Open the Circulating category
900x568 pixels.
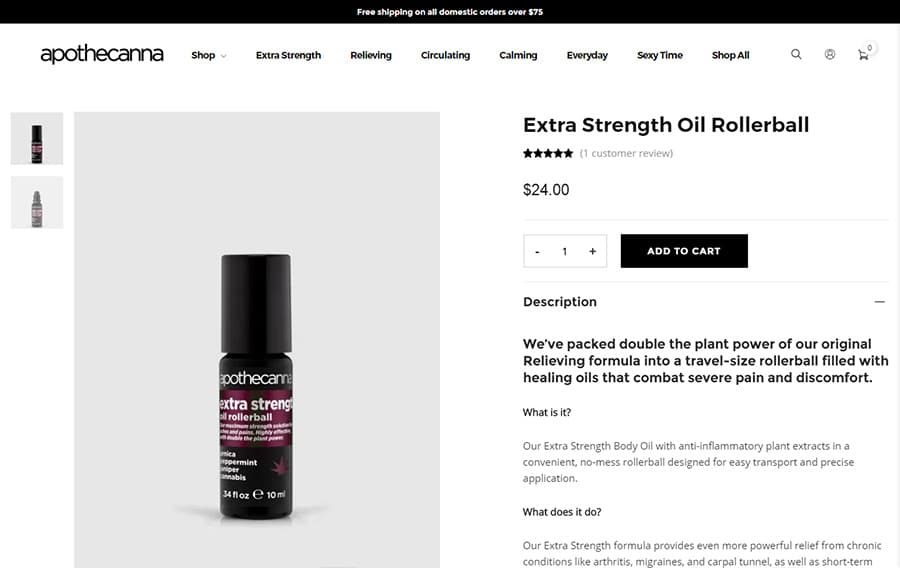pos(445,56)
